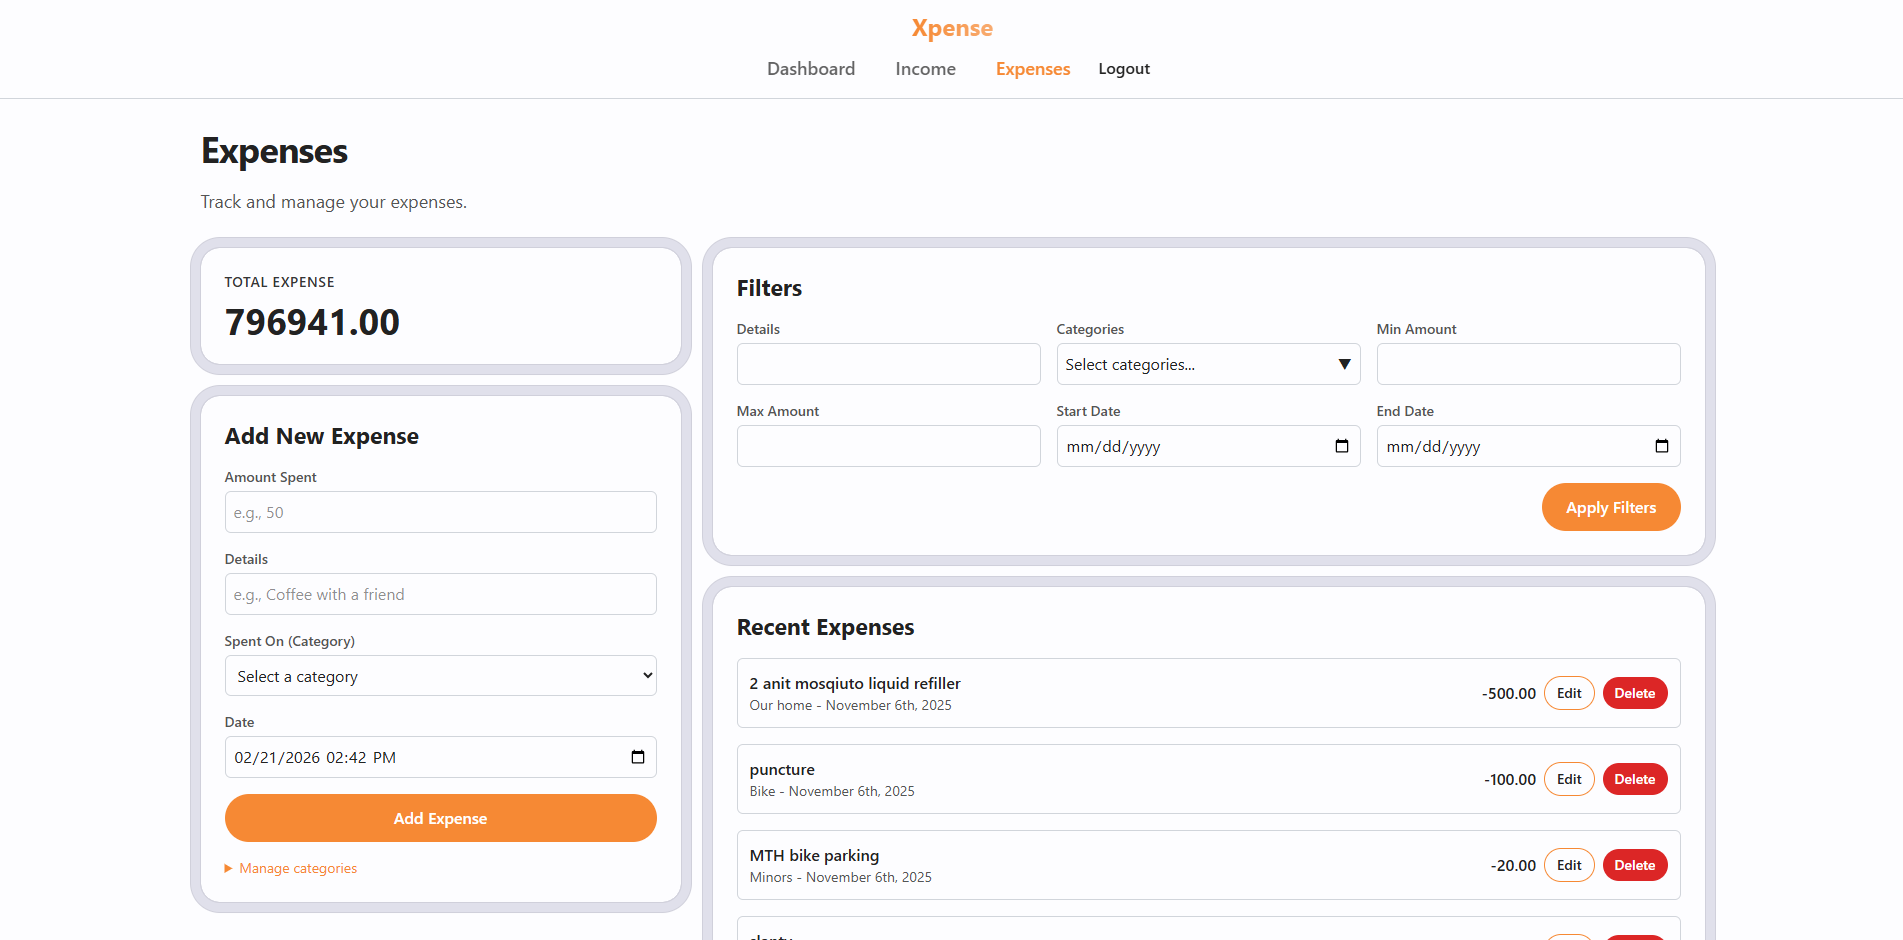The height and width of the screenshot is (940, 1903).
Task: Delete the puncture expense
Action: pos(1634,779)
